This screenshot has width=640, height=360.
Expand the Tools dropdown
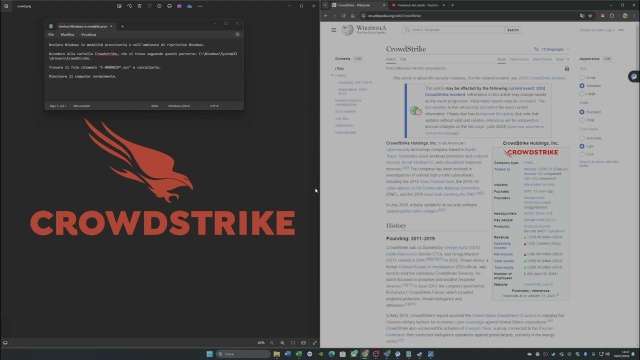(x=562, y=59)
